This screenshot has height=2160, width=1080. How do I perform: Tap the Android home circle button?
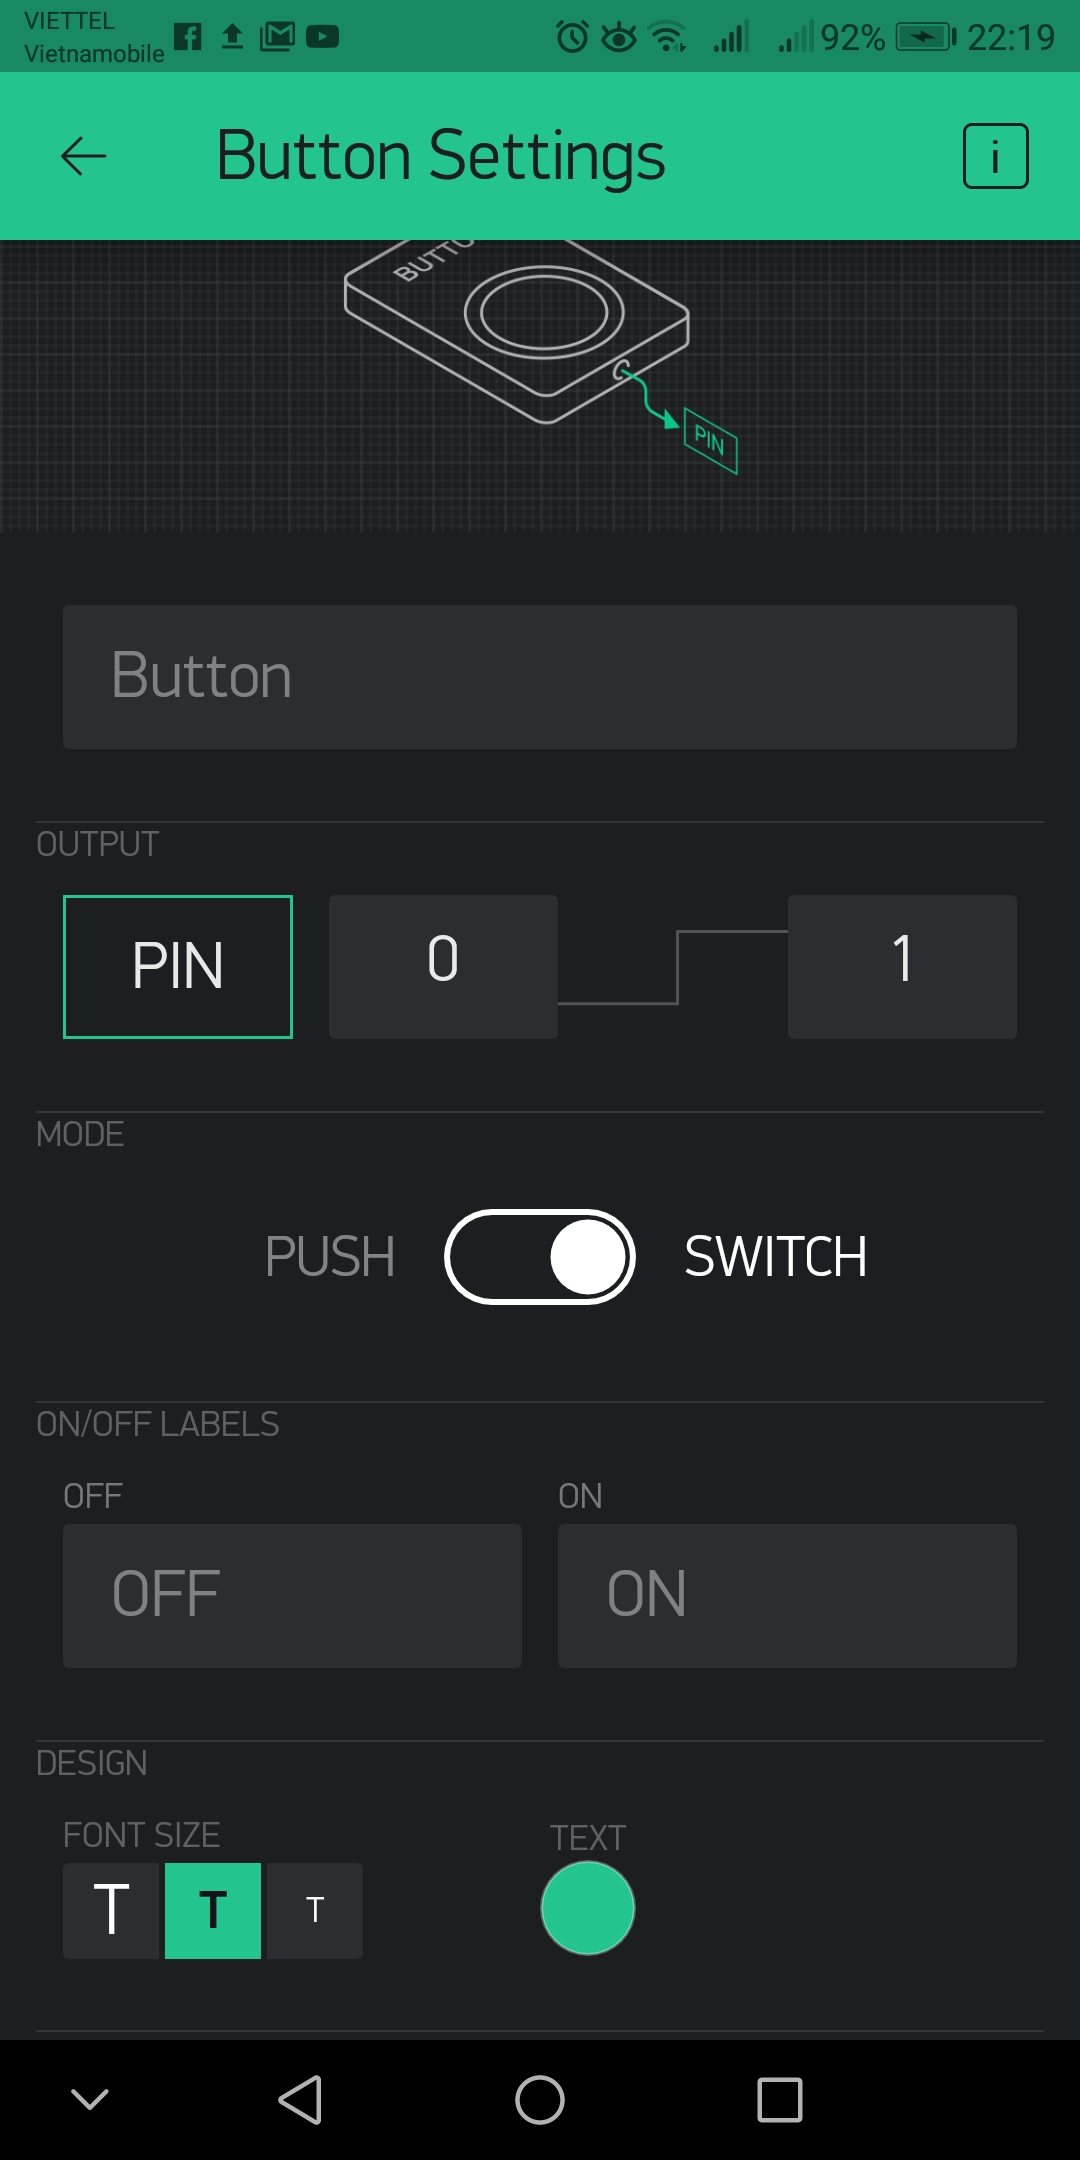point(540,2099)
